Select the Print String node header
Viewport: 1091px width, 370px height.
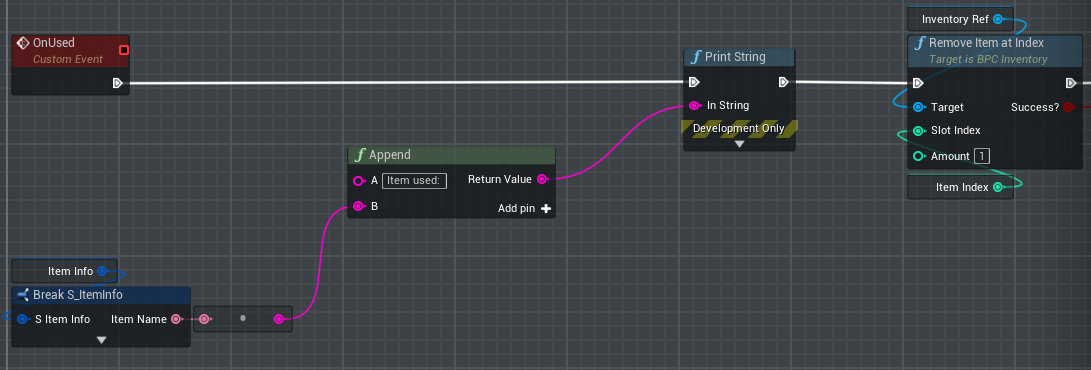(740, 57)
